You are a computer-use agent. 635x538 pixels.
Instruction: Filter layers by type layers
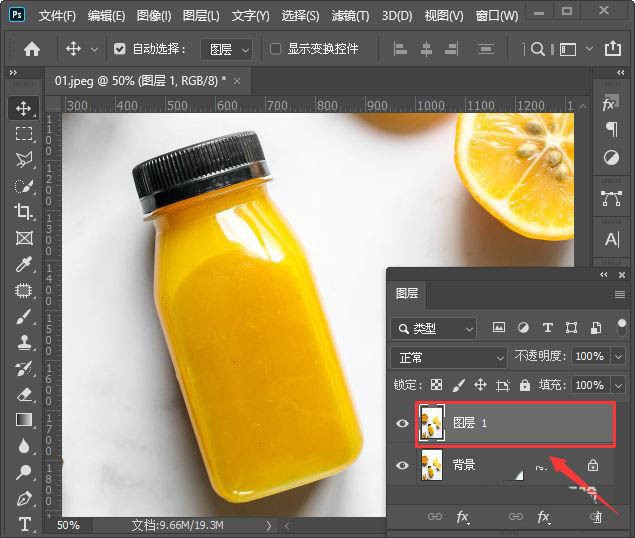coord(548,327)
